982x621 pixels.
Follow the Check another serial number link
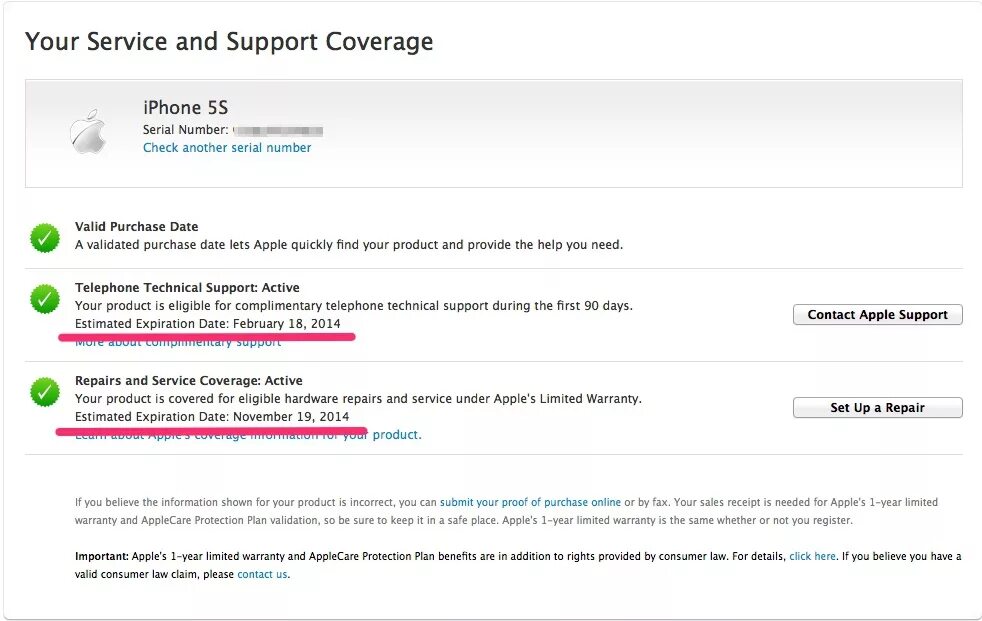[x=227, y=148]
